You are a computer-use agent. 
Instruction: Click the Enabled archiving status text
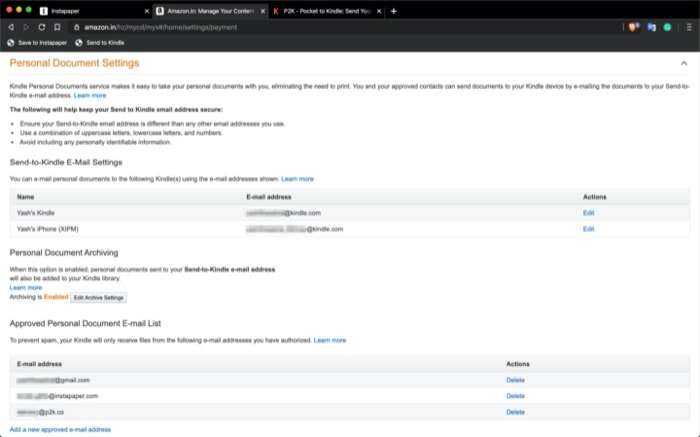pyautogui.click(x=56, y=297)
